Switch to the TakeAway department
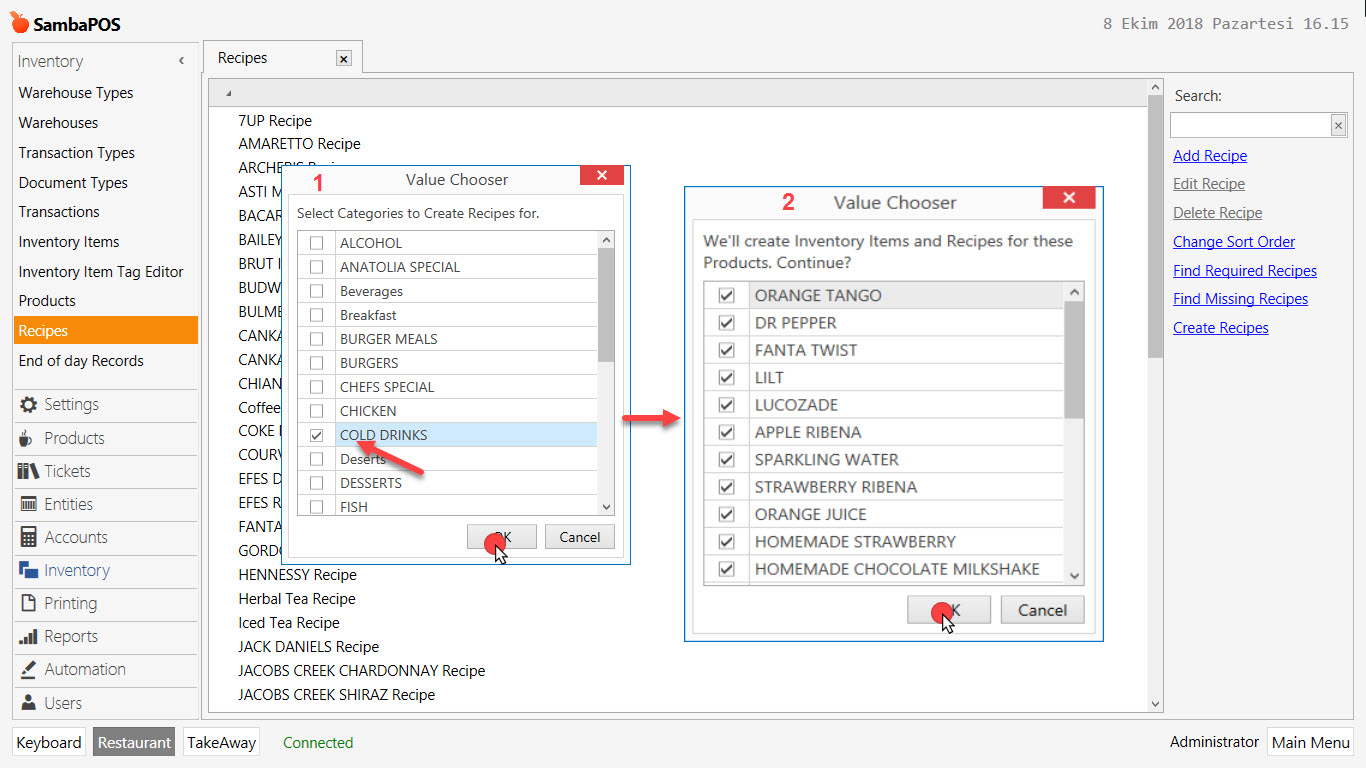The height and width of the screenshot is (768, 1366). pyautogui.click(x=220, y=741)
